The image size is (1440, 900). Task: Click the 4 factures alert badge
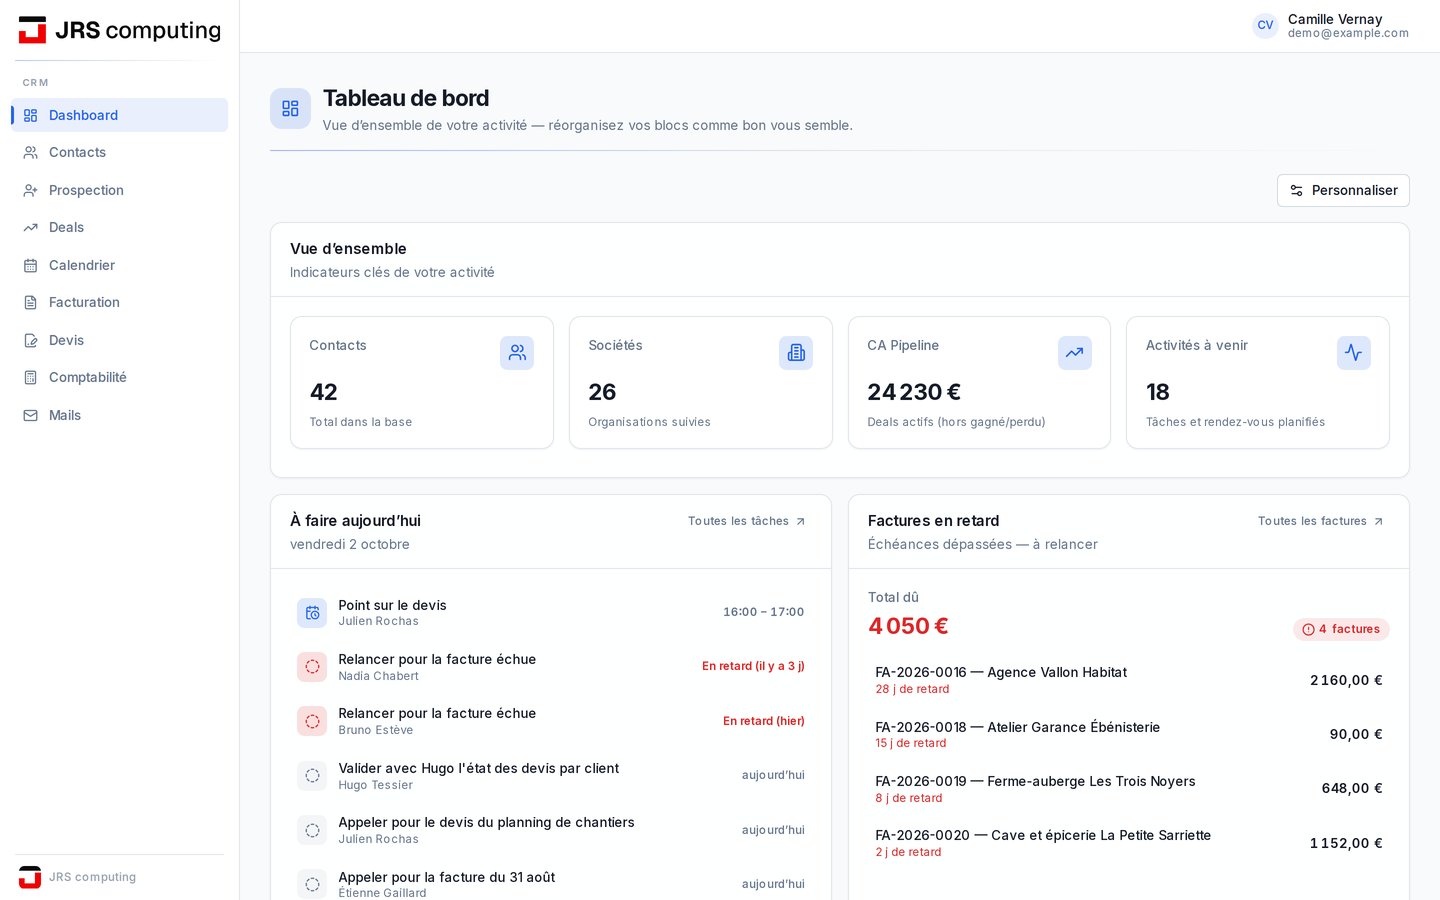point(1341,629)
